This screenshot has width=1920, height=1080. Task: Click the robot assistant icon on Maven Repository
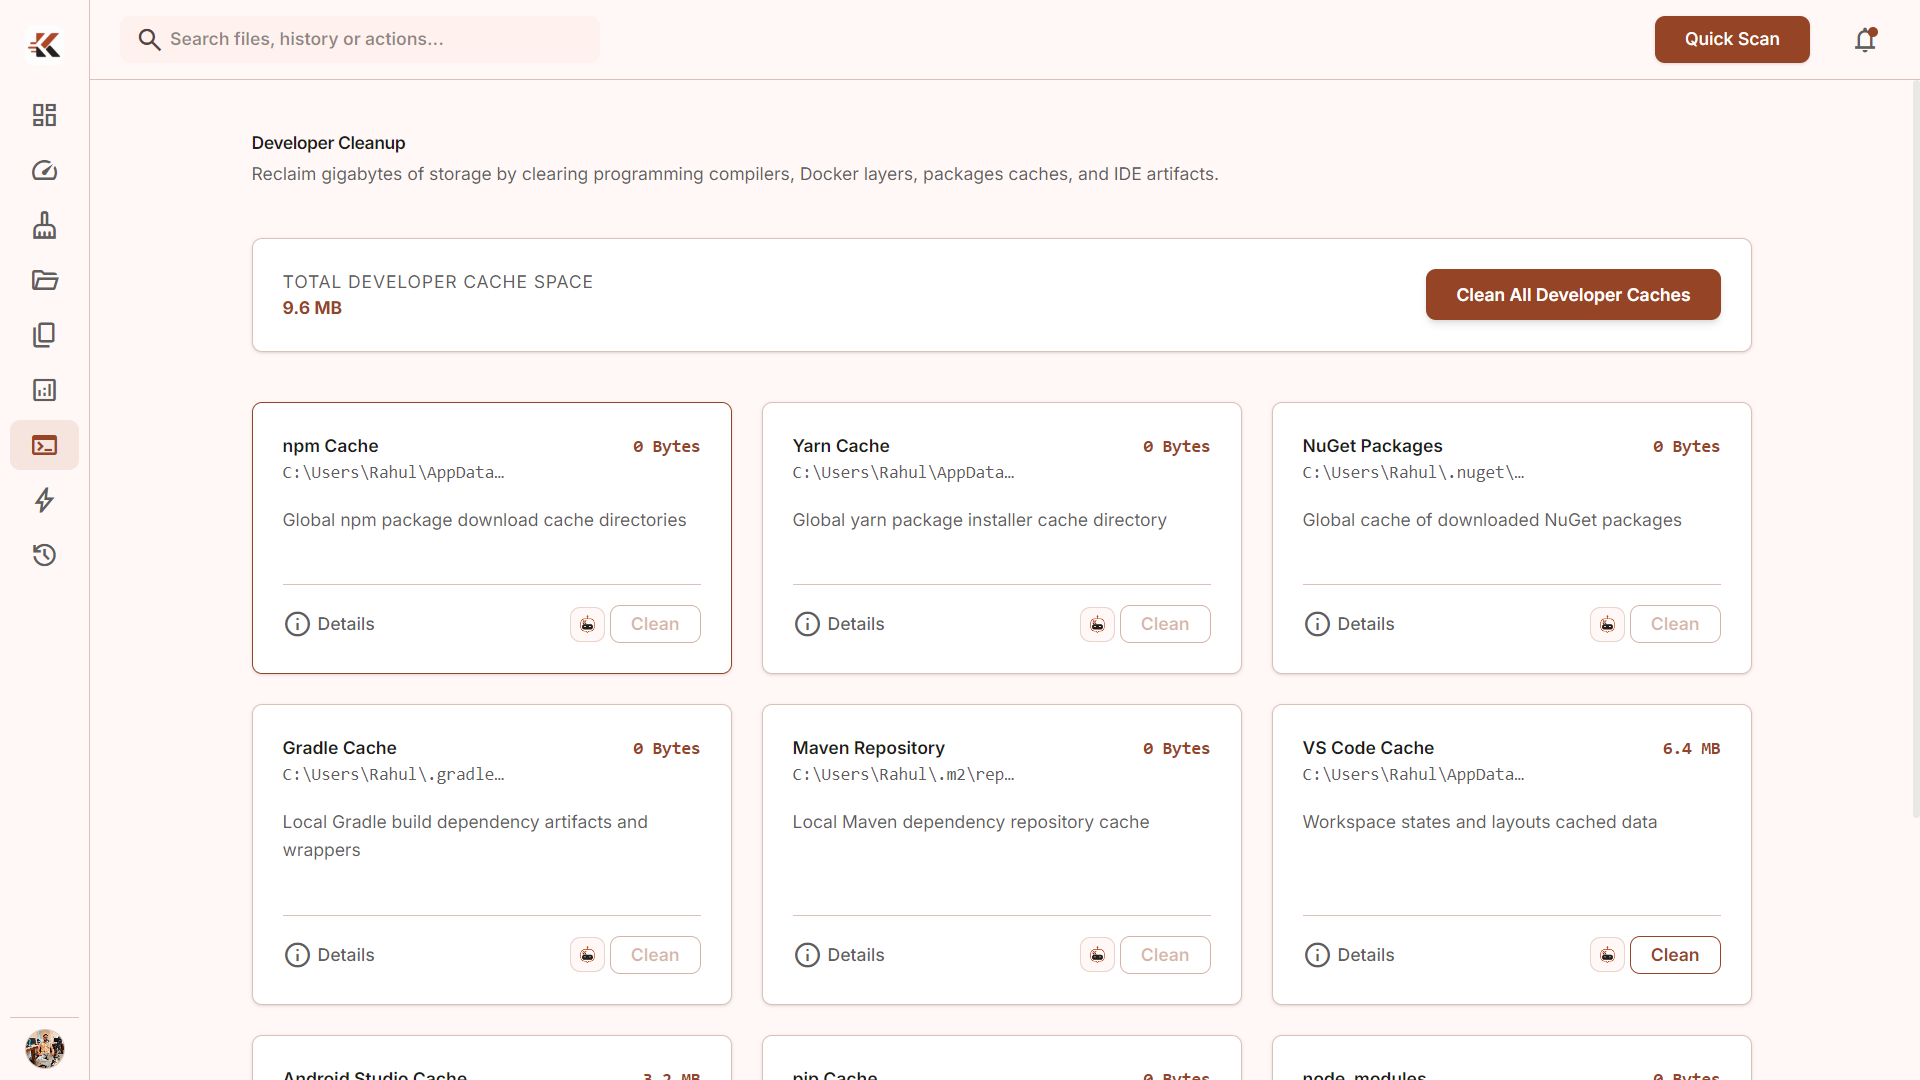[x=1097, y=955]
